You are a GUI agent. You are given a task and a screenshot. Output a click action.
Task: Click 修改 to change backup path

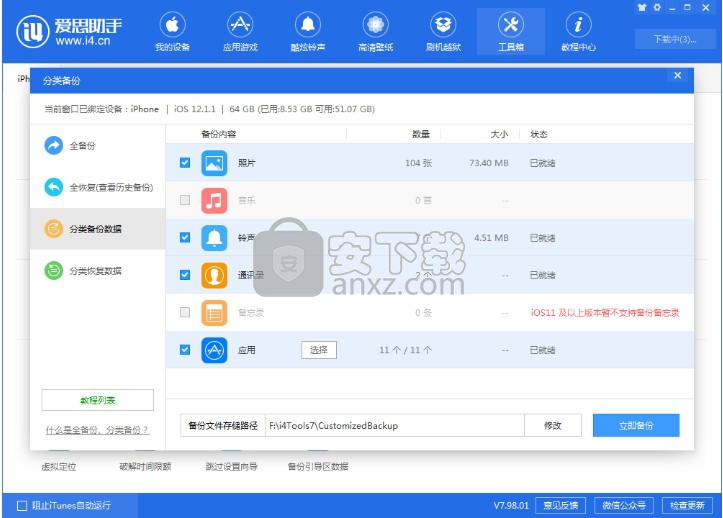553,425
